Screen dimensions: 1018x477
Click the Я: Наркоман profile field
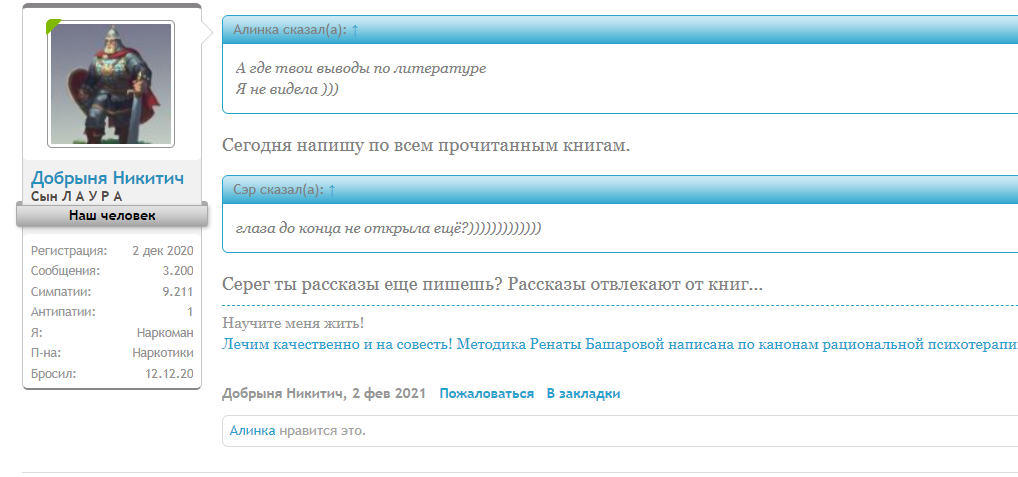pos(112,333)
